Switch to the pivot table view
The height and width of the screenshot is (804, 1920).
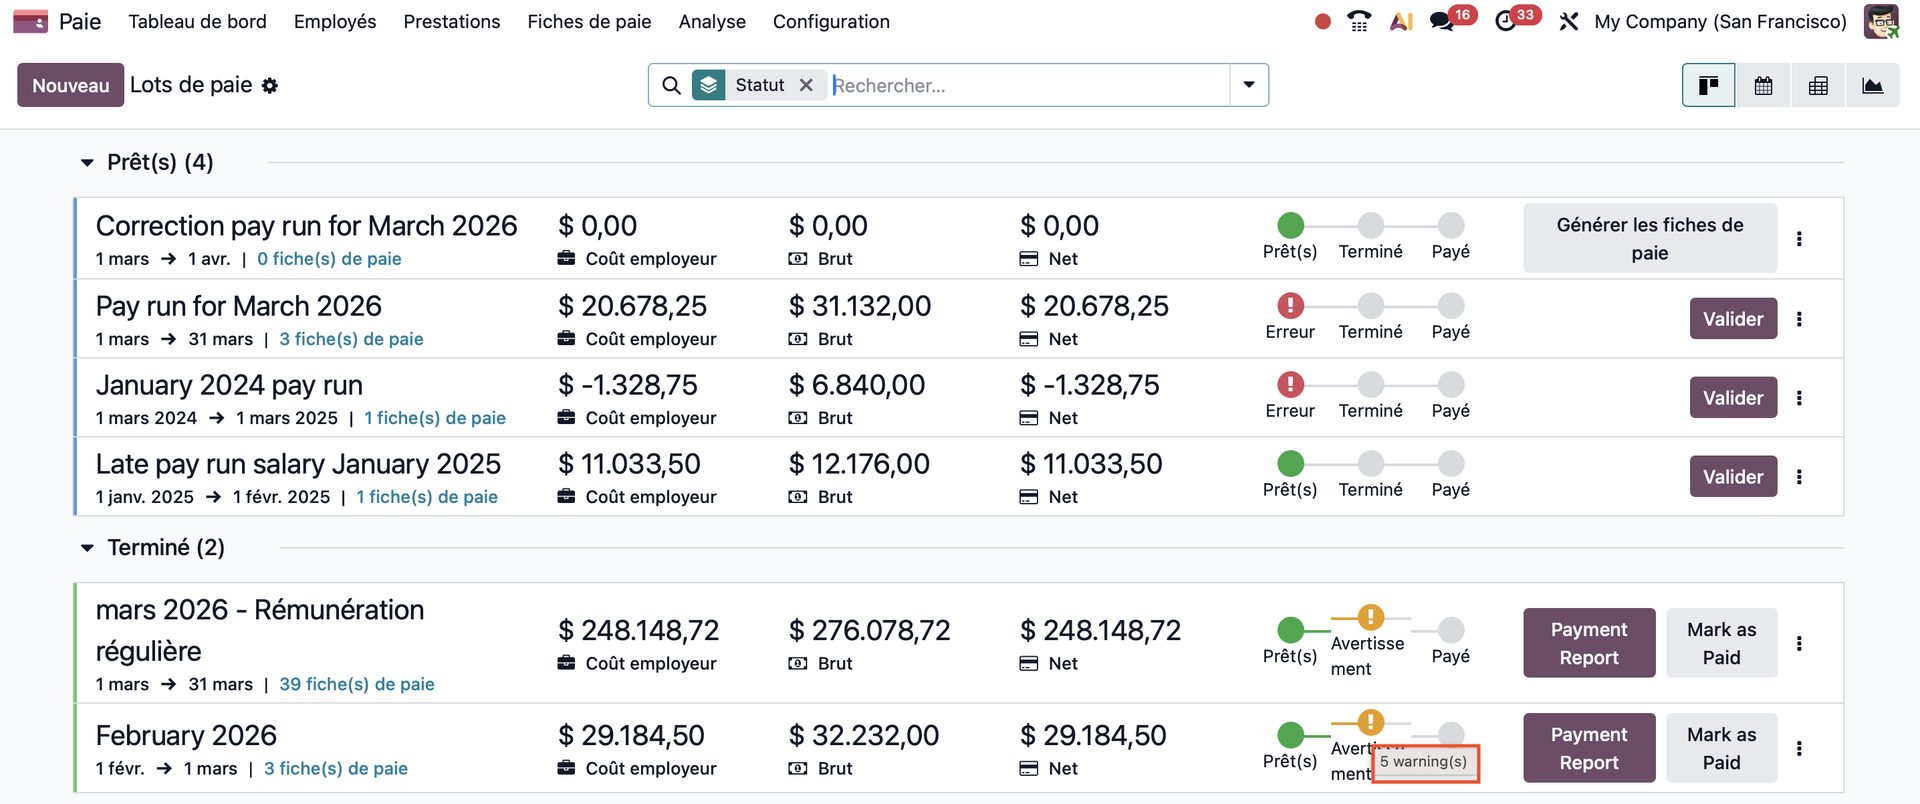1818,86
